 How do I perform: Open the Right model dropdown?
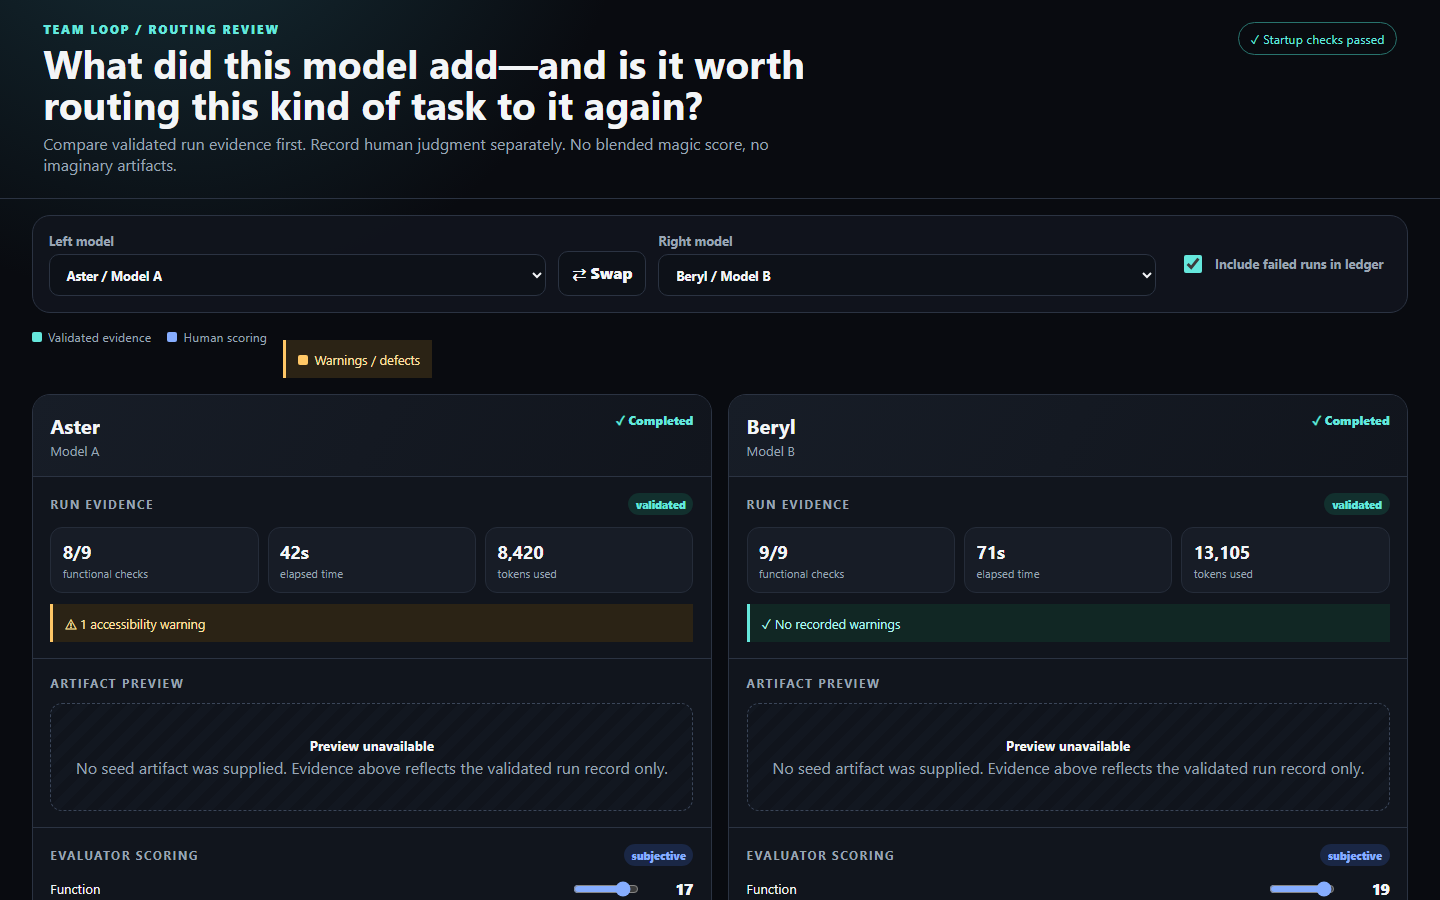[x=906, y=275]
